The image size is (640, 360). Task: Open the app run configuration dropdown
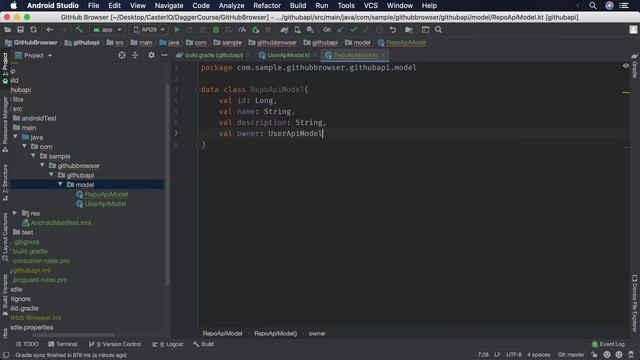pos(107,30)
